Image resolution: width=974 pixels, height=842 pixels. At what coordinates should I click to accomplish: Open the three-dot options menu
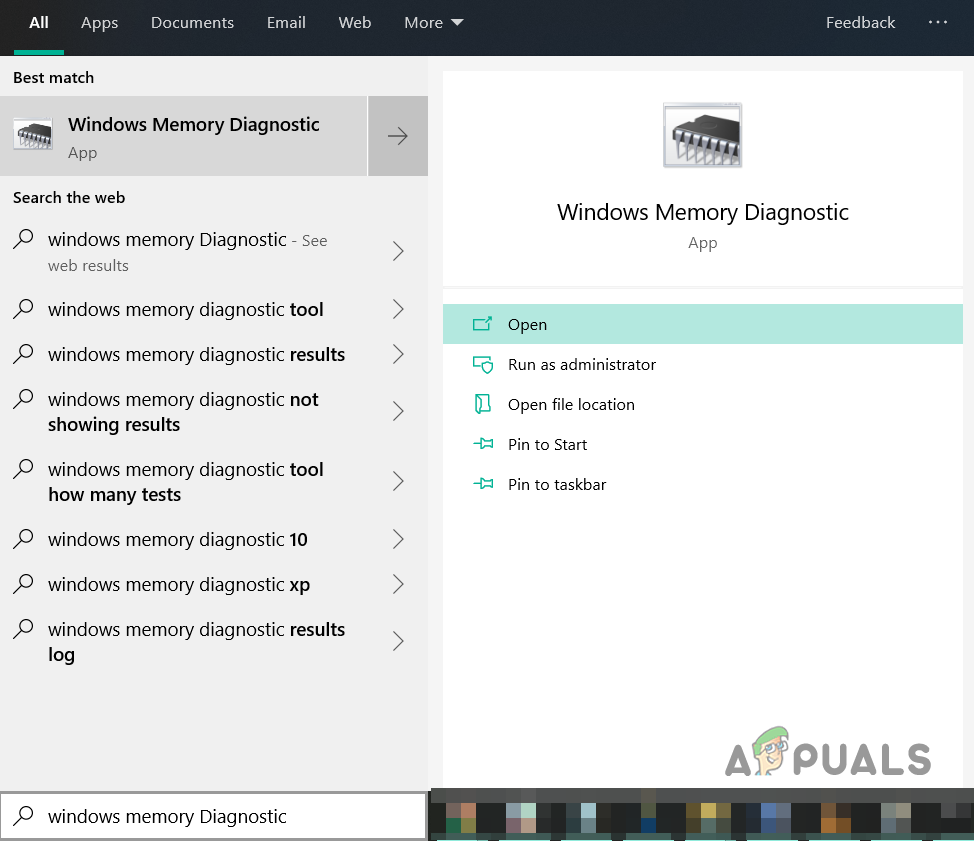(x=937, y=22)
